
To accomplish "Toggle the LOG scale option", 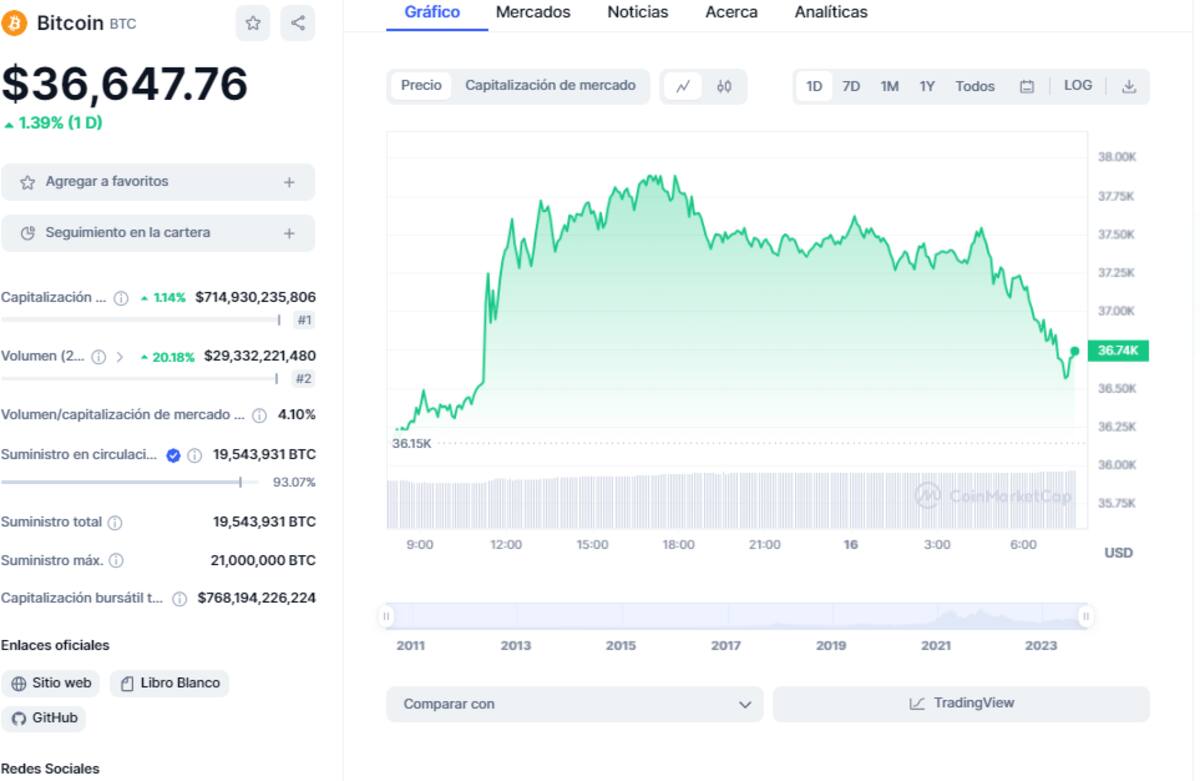I will [1078, 86].
